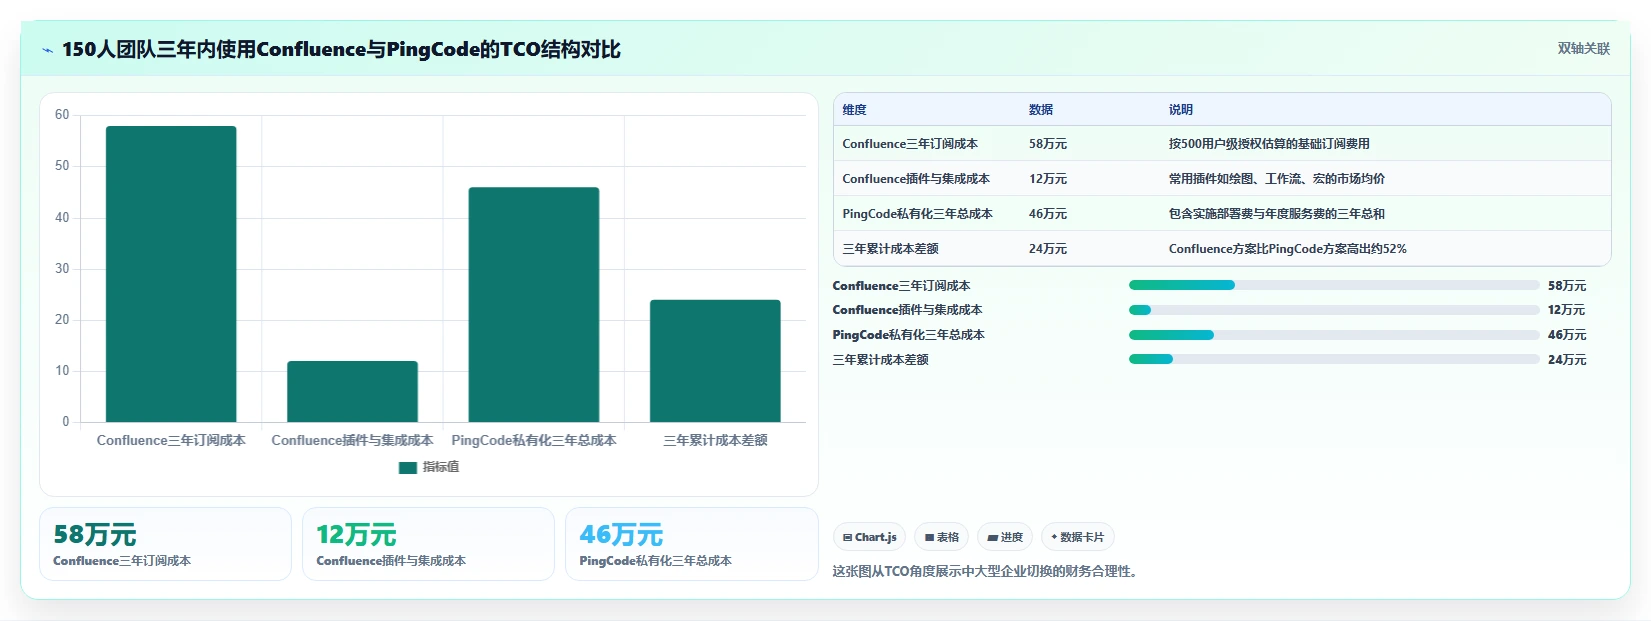Click the 46万元 table cell
Viewport: 1651px width, 621px height.
click(1048, 214)
